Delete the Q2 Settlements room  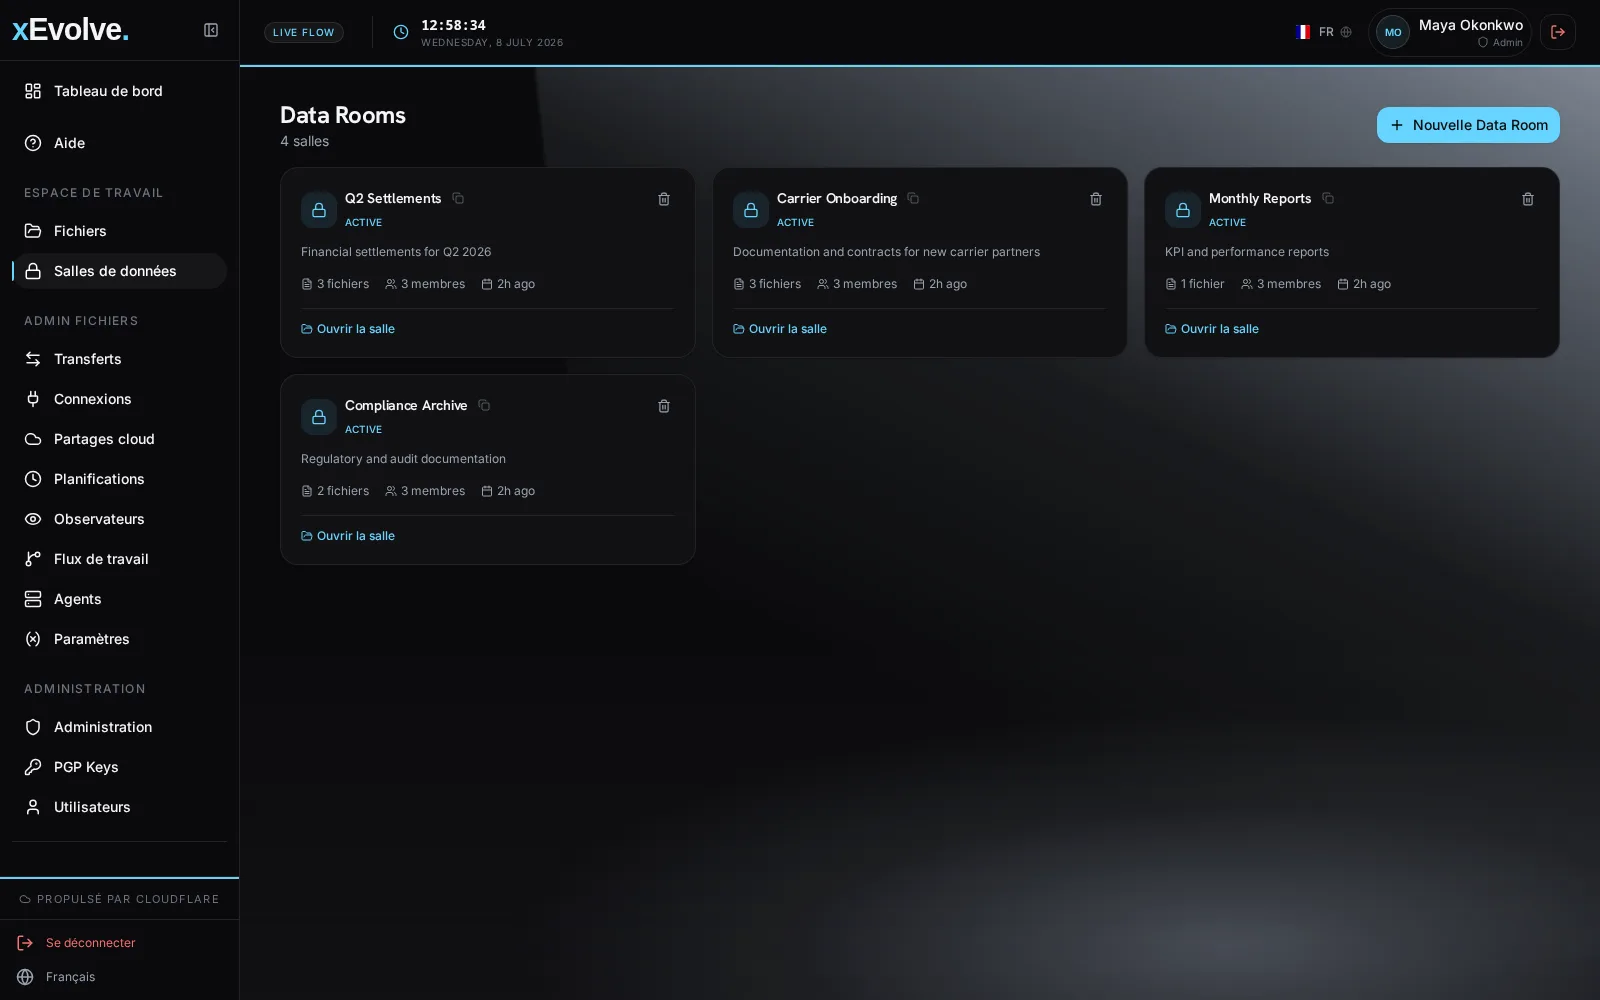(x=664, y=199)
